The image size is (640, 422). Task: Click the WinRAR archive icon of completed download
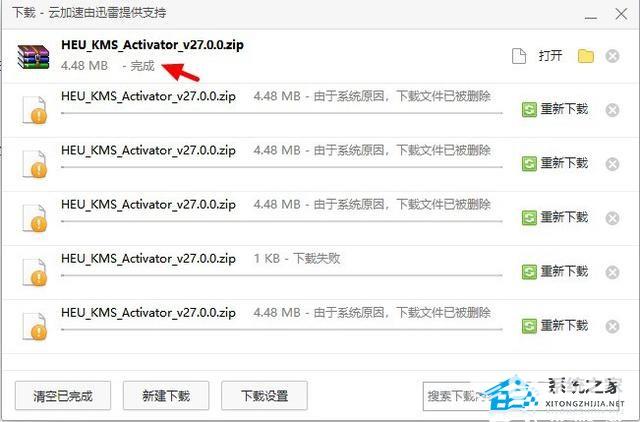(33, 57)
